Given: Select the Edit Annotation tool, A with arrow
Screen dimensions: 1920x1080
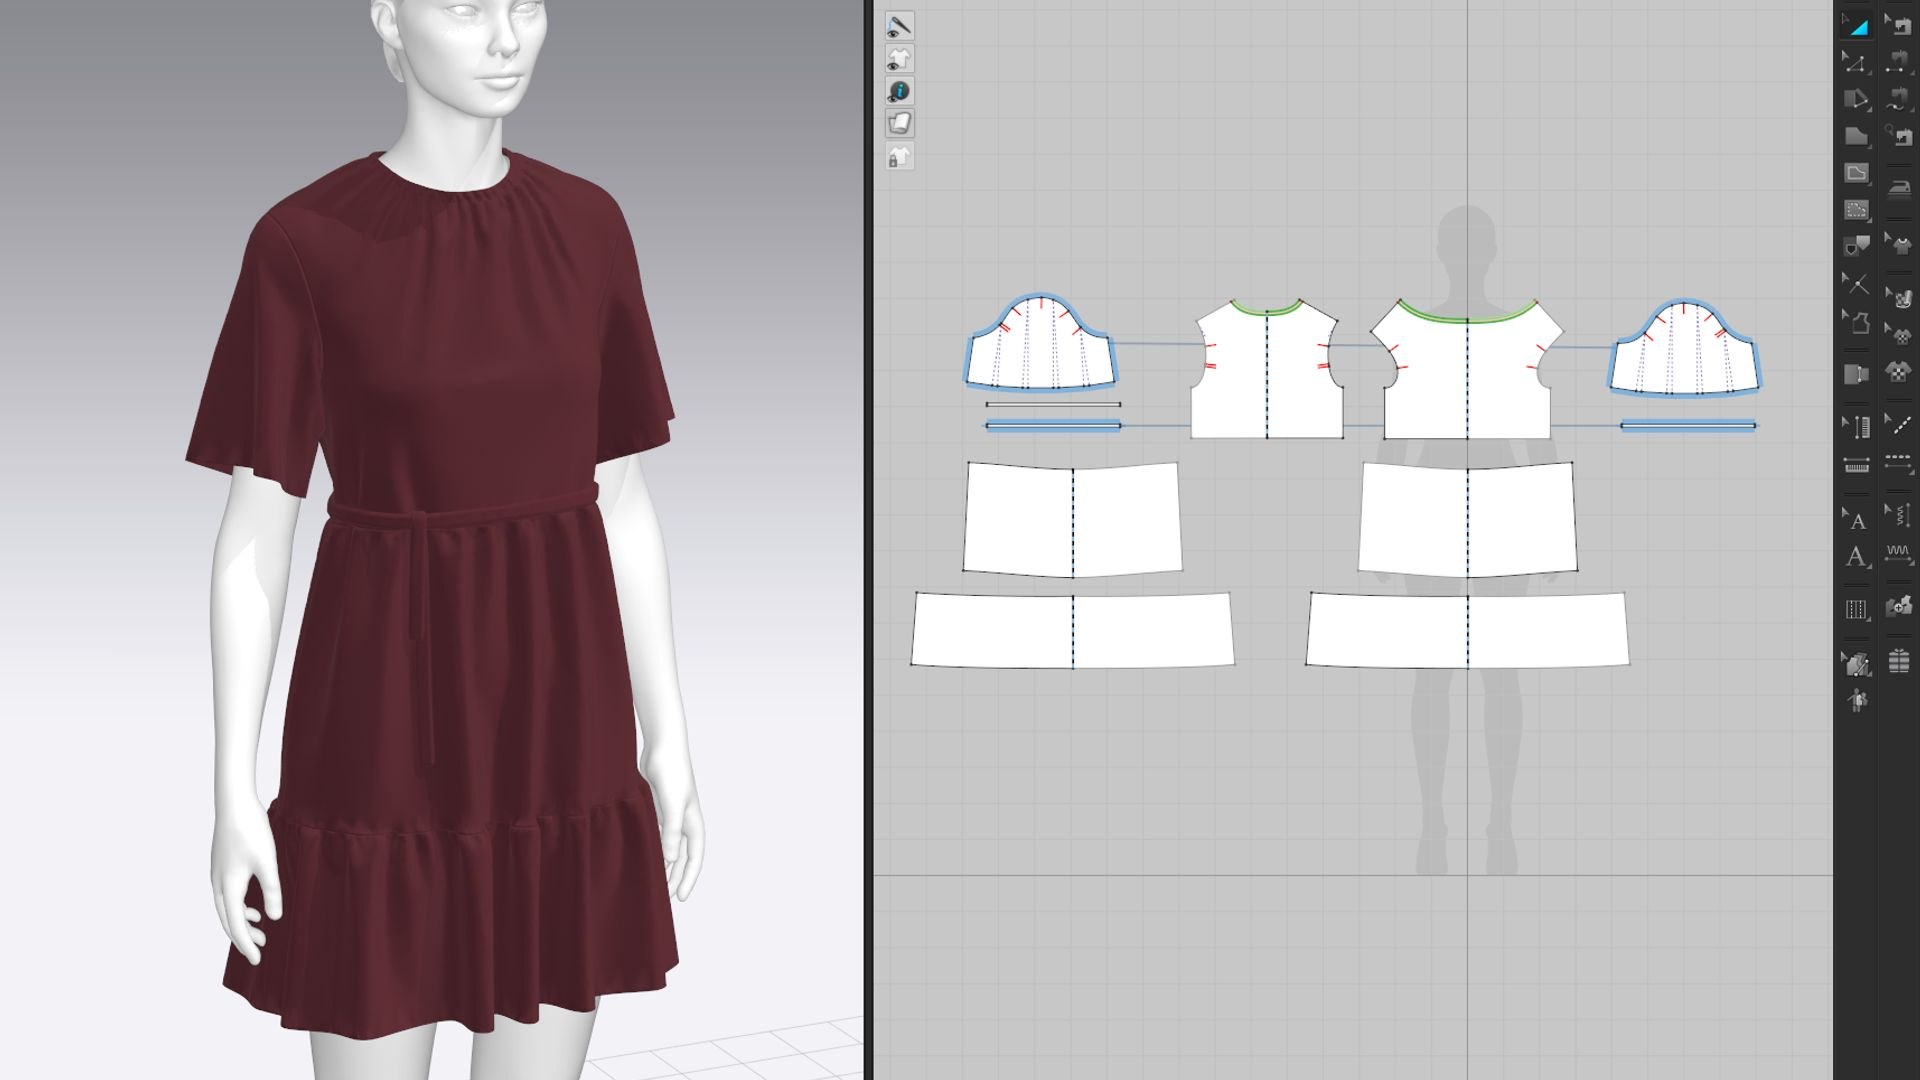Looking at the screenshot, I should click(1856, 519).
